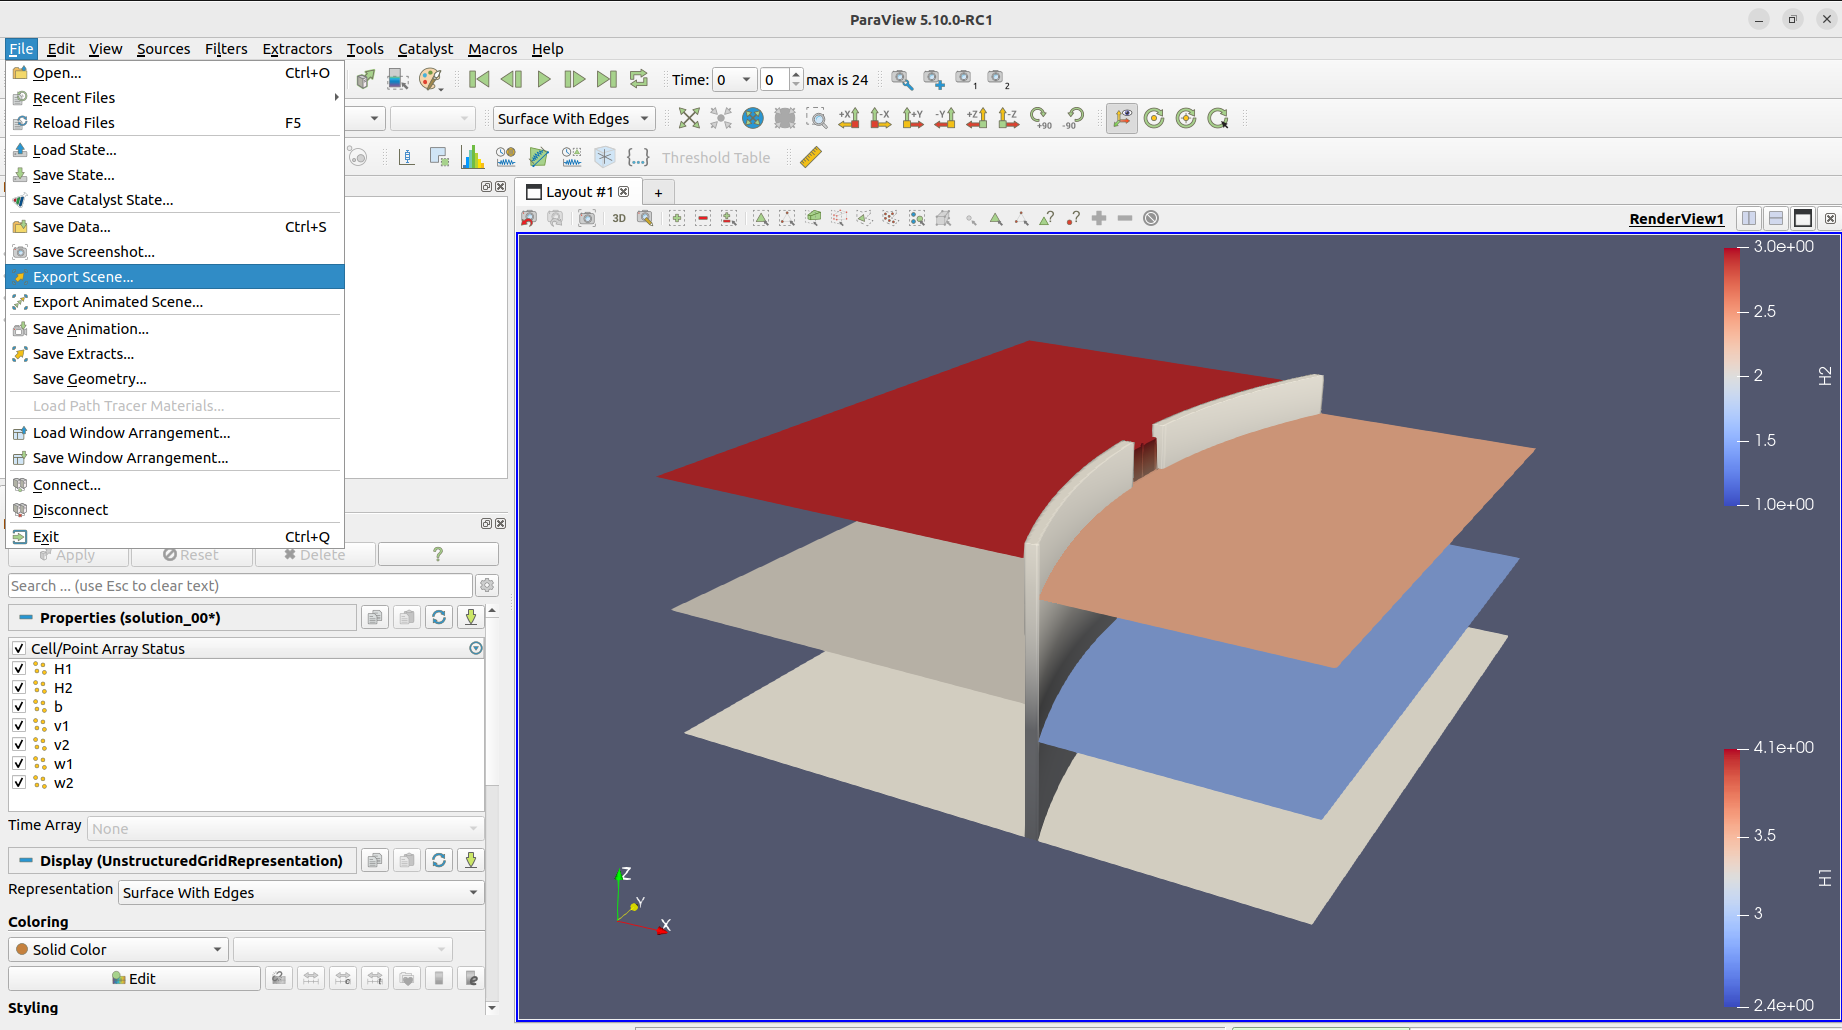The width and height of the screenshot is (1842, 1030).
Task: Toggle animation loop button
Action: tap(639, 79)
